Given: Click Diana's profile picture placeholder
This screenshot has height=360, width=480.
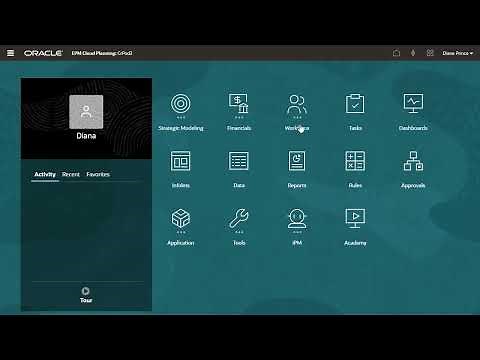Looking at the screenshot, I should coord(86,112).
